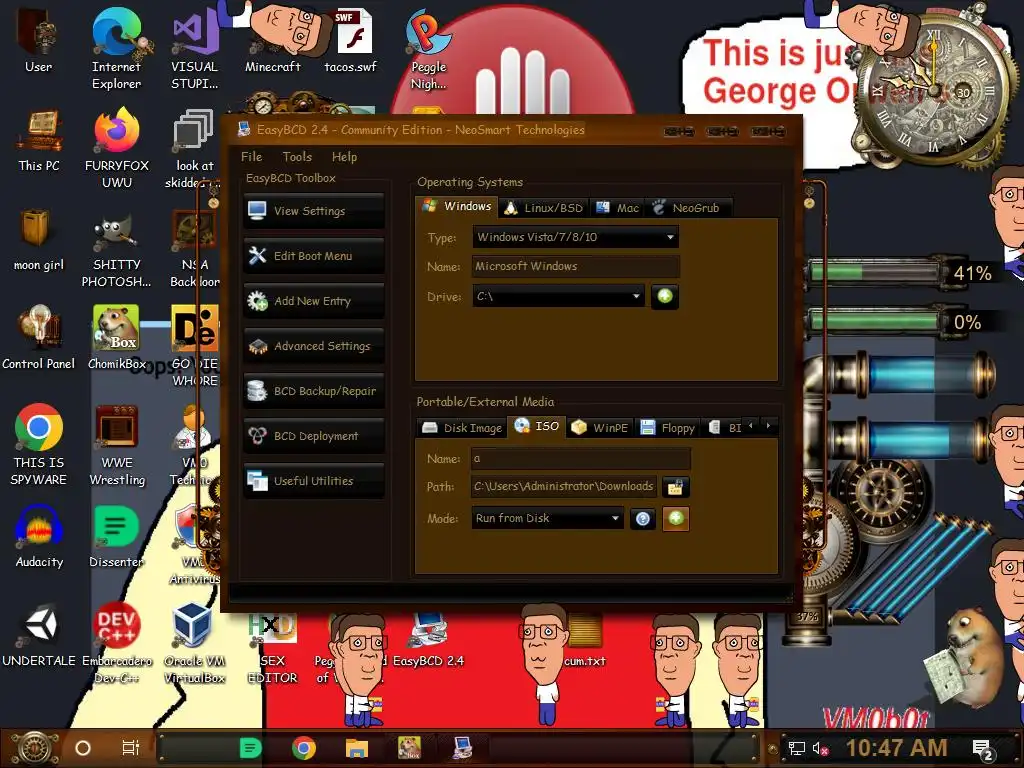Open ISO mode help icon

(643, 519)
